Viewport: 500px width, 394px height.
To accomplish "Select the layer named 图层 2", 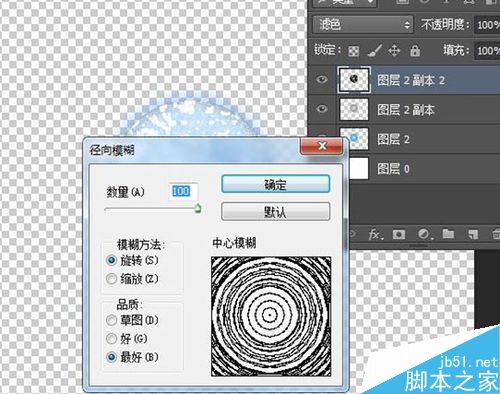I will click(x=394, y=139).
